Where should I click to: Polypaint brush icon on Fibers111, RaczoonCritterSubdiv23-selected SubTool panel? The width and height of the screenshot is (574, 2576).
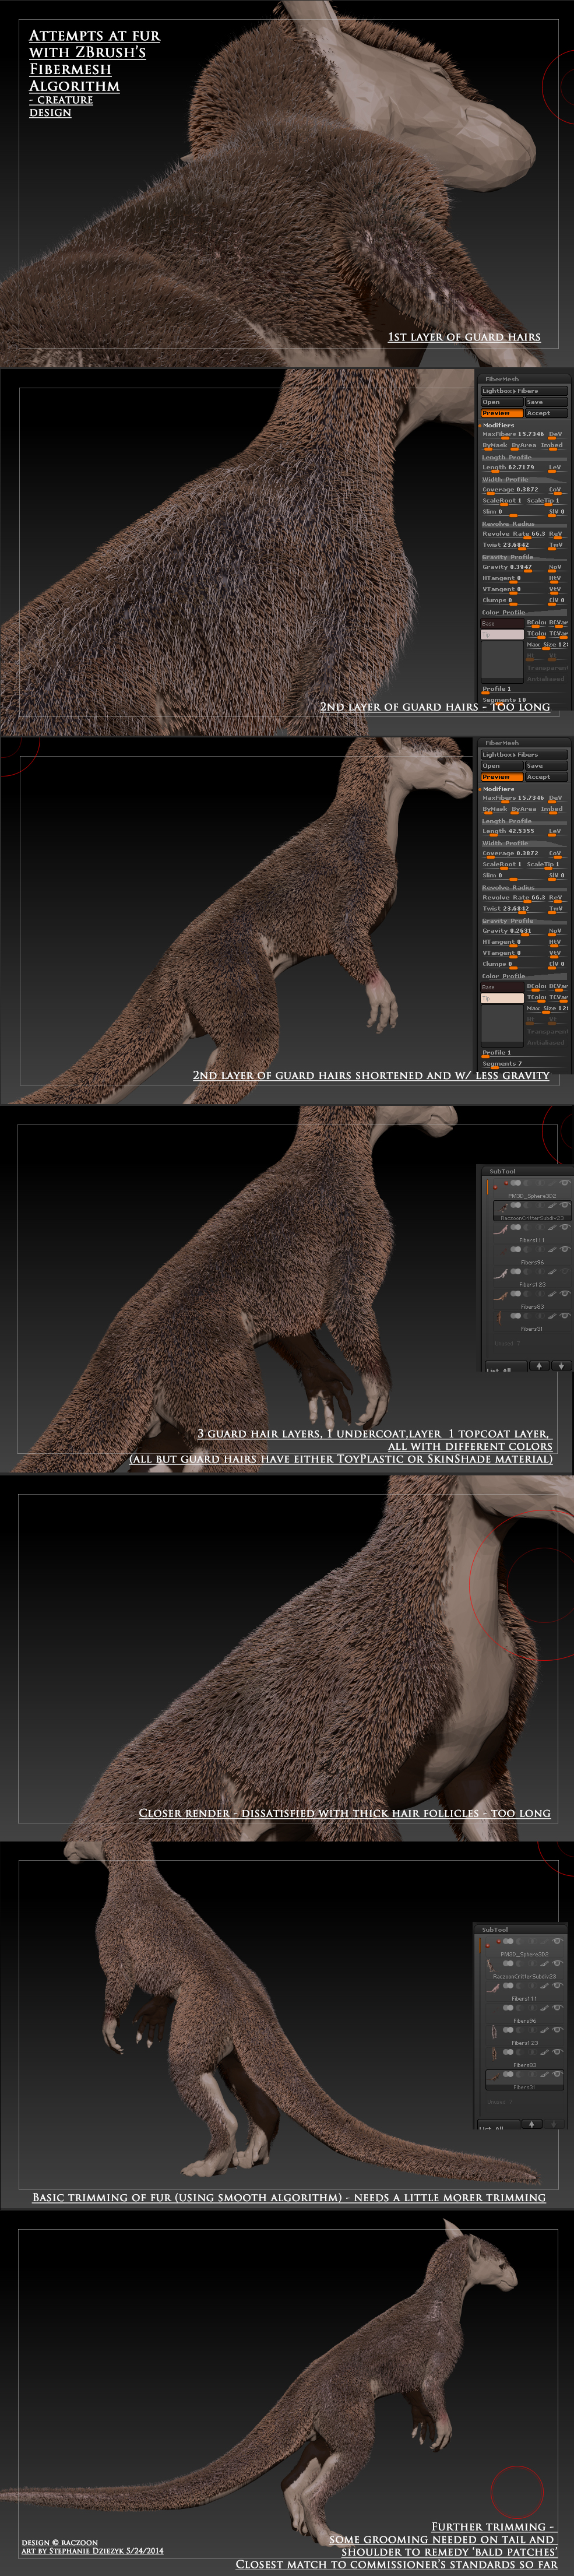552,1228
